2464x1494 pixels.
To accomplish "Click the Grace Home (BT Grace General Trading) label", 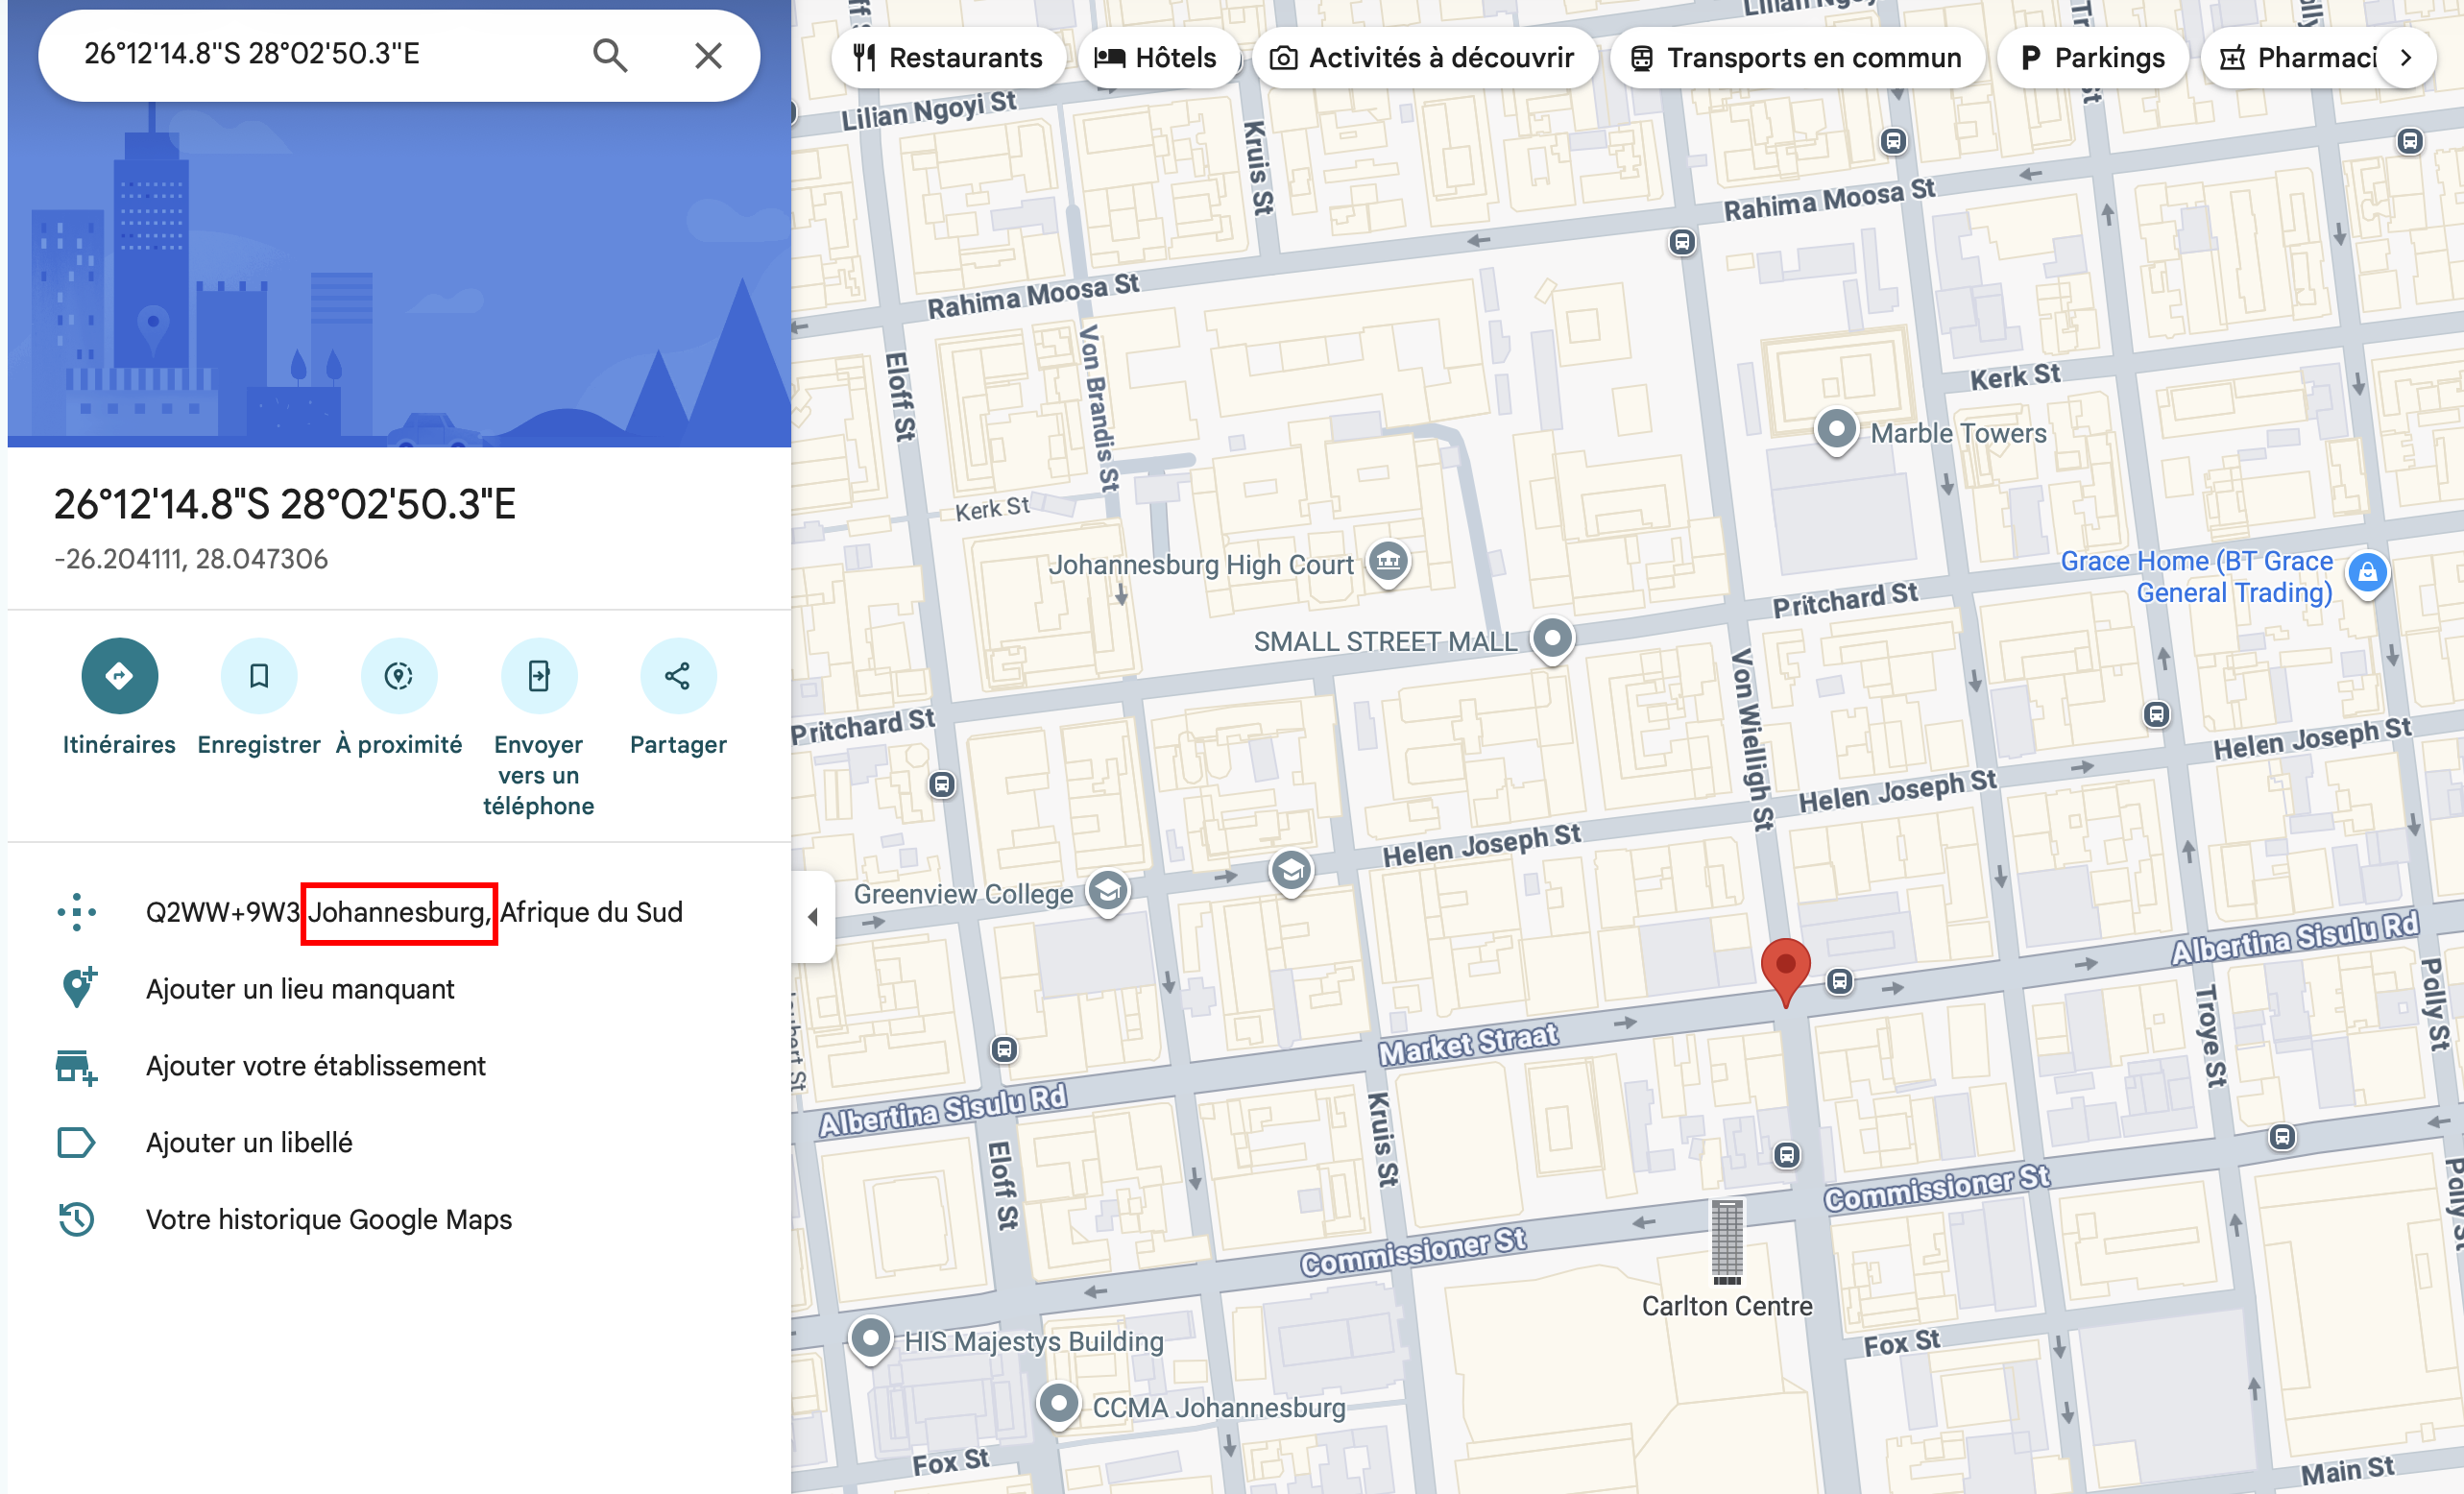I will click(x=2197, y=577).
